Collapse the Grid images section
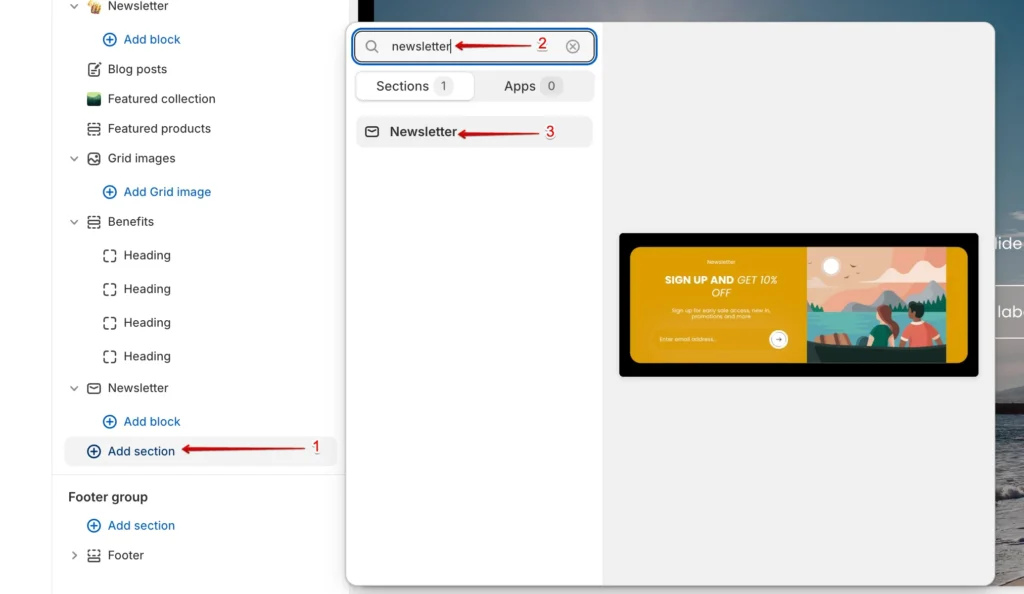Image resolution: width=1024 pixels, height=594 pixels. tap(74, 159)
